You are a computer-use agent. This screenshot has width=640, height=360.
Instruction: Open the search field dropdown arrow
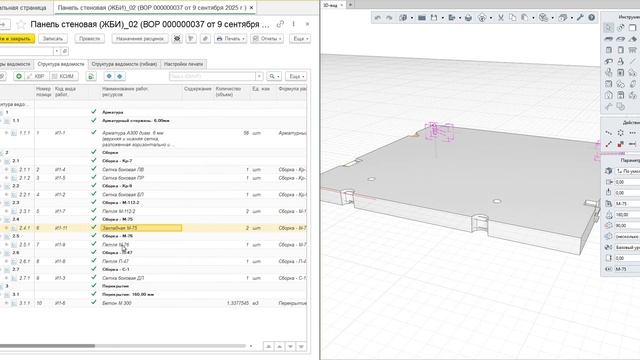[x=259, y=76]
